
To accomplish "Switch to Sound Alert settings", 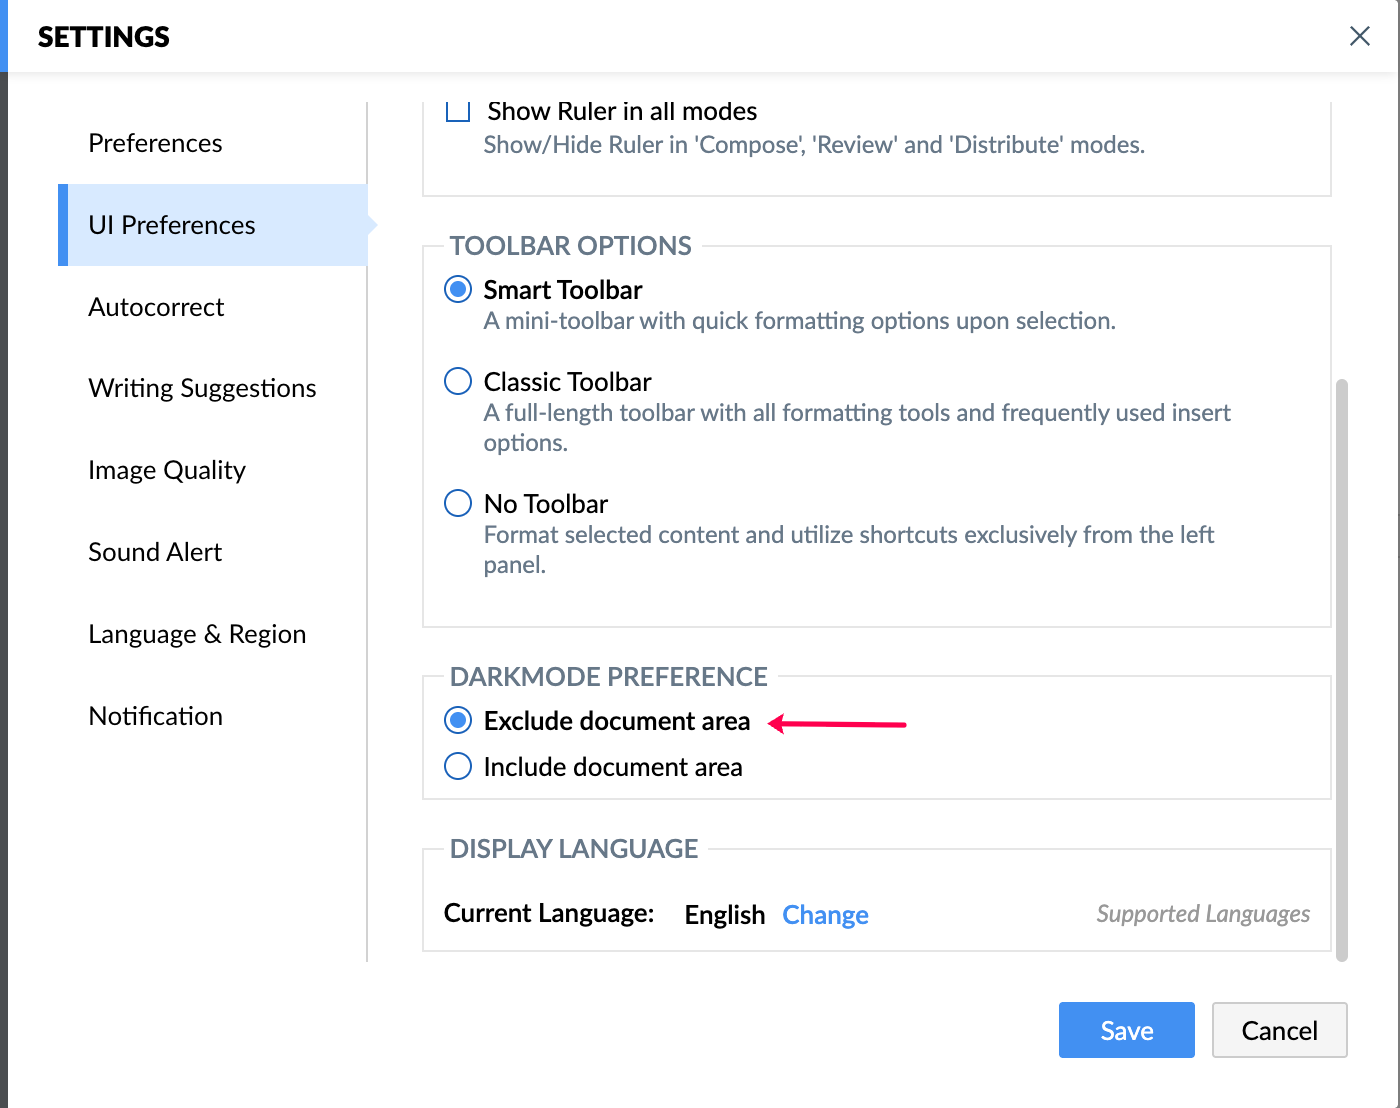I will click(155, 552).
